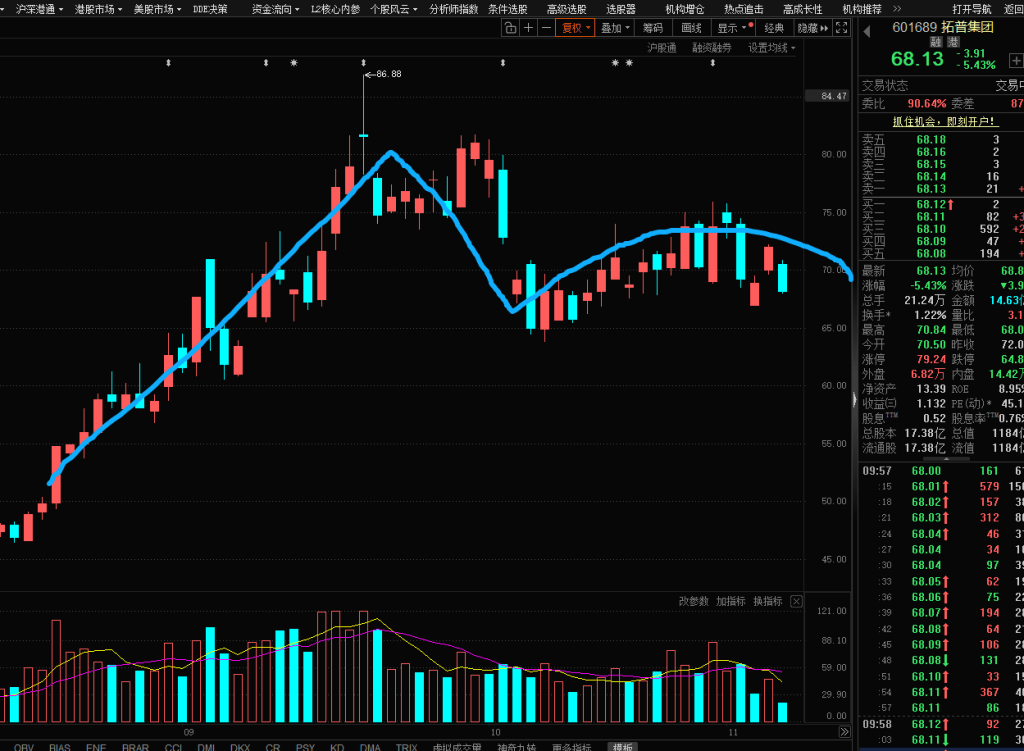
Task: Toggle the 沪股通 overlay
Action: [661, 48]
